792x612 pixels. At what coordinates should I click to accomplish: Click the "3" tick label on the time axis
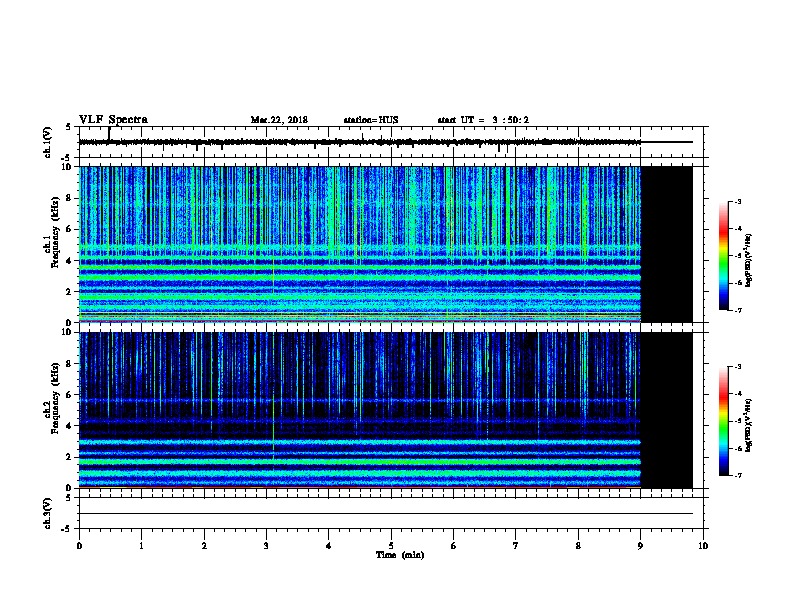coord(266,546)
